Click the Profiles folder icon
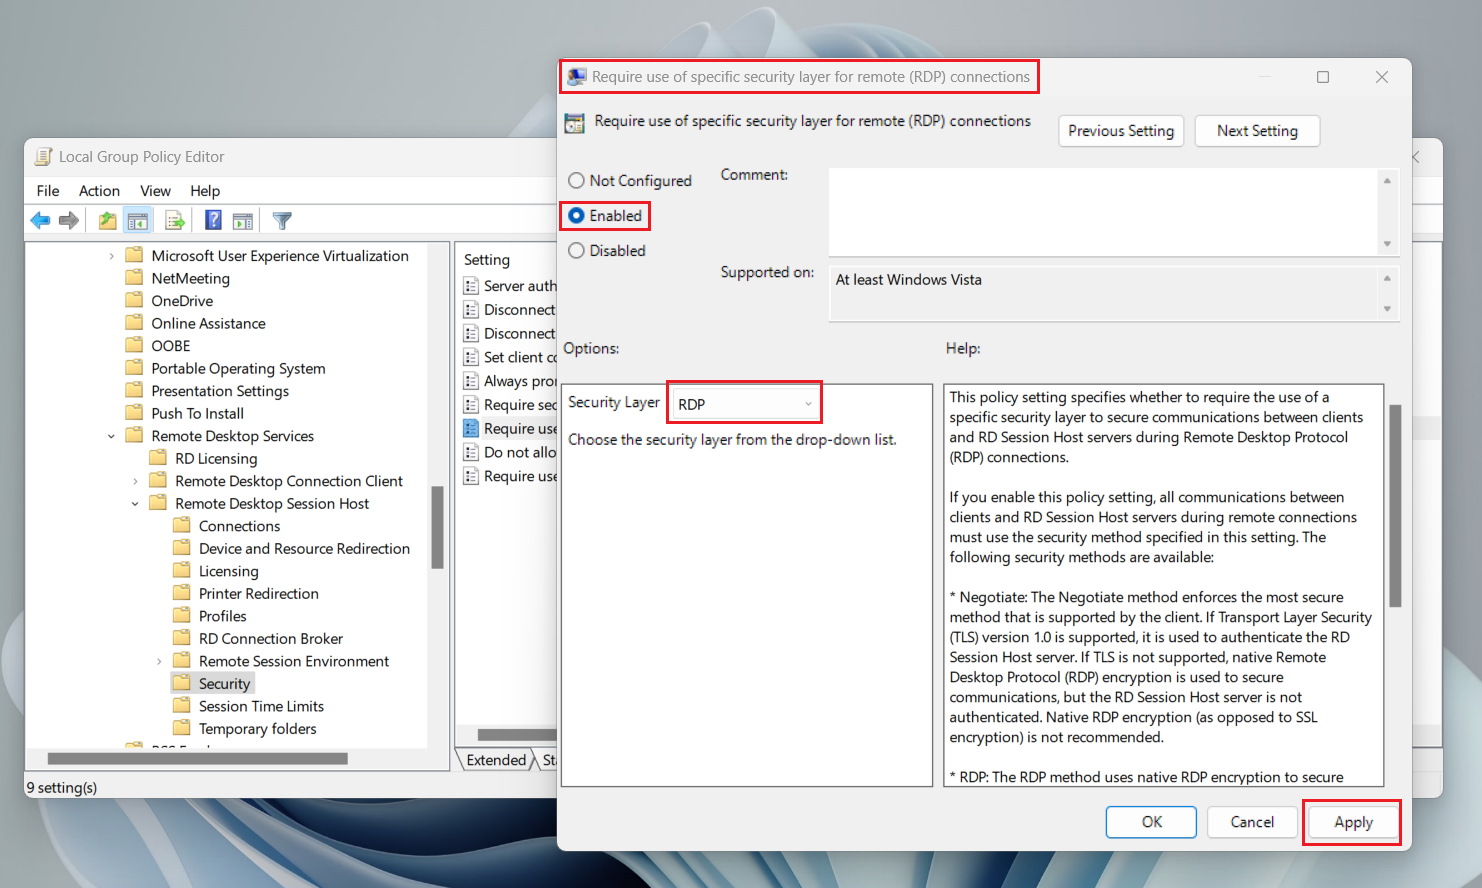This screenshot has height=888, width=1482. coord(182,616)
